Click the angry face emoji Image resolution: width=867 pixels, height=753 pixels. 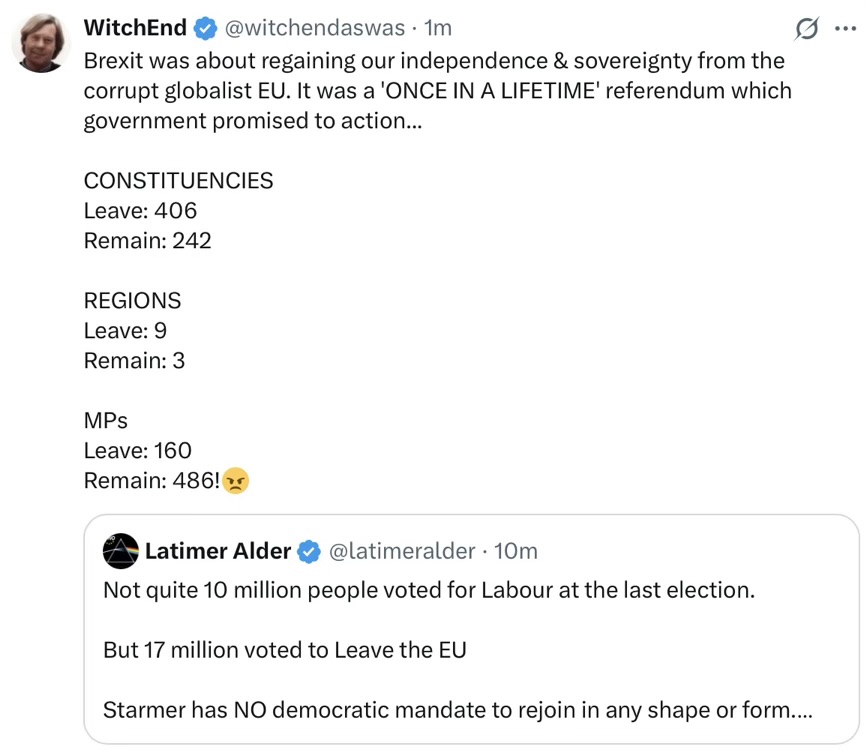click(x=236, y=480)
